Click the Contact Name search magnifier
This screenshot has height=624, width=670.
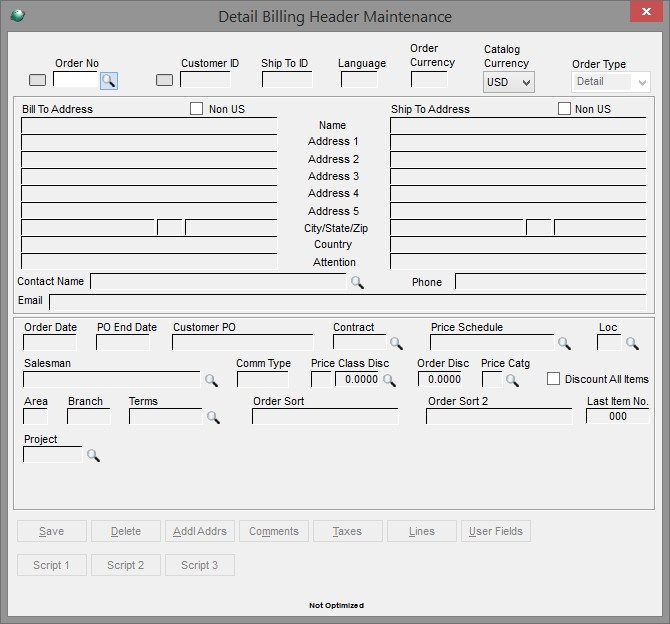tap(357, 282)
